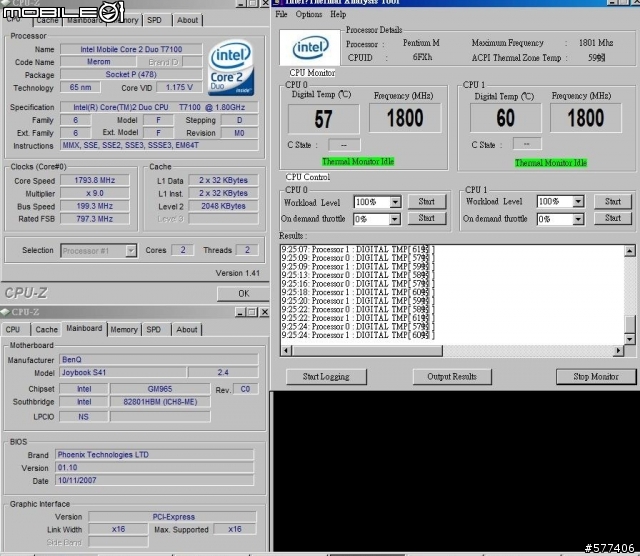
Task: Click Rated FSB value 797.3 MHz
Action: point(95,219)
